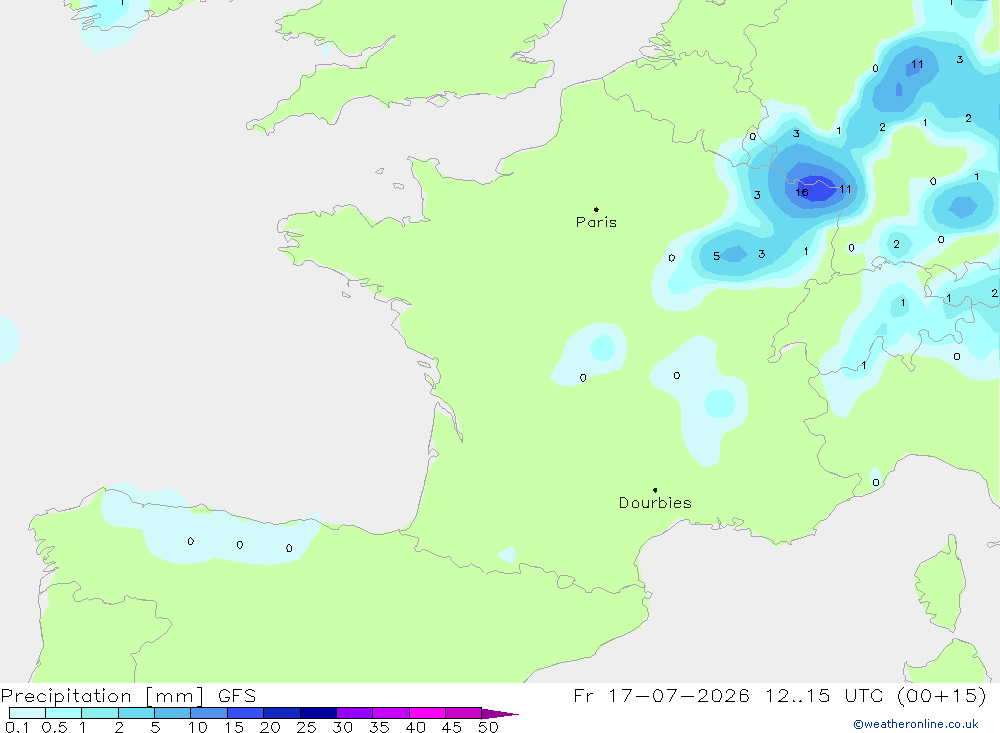The image size is (1000, 733).
Task: Click the Dourbies location dot marker
Action: tap(655, 490)
